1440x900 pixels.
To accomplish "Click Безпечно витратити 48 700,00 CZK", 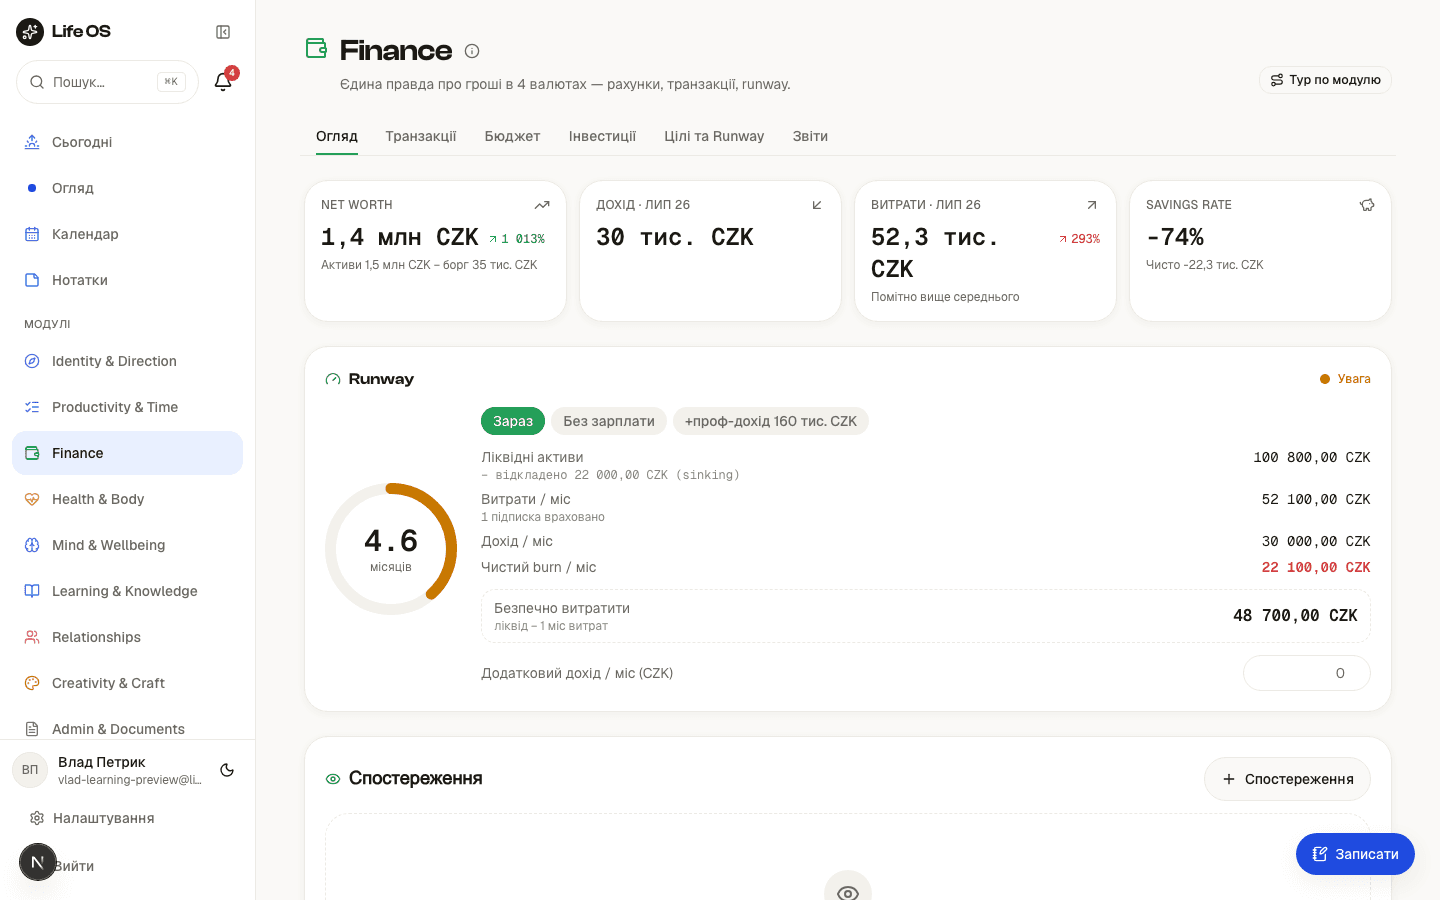I will point(1295,616).
